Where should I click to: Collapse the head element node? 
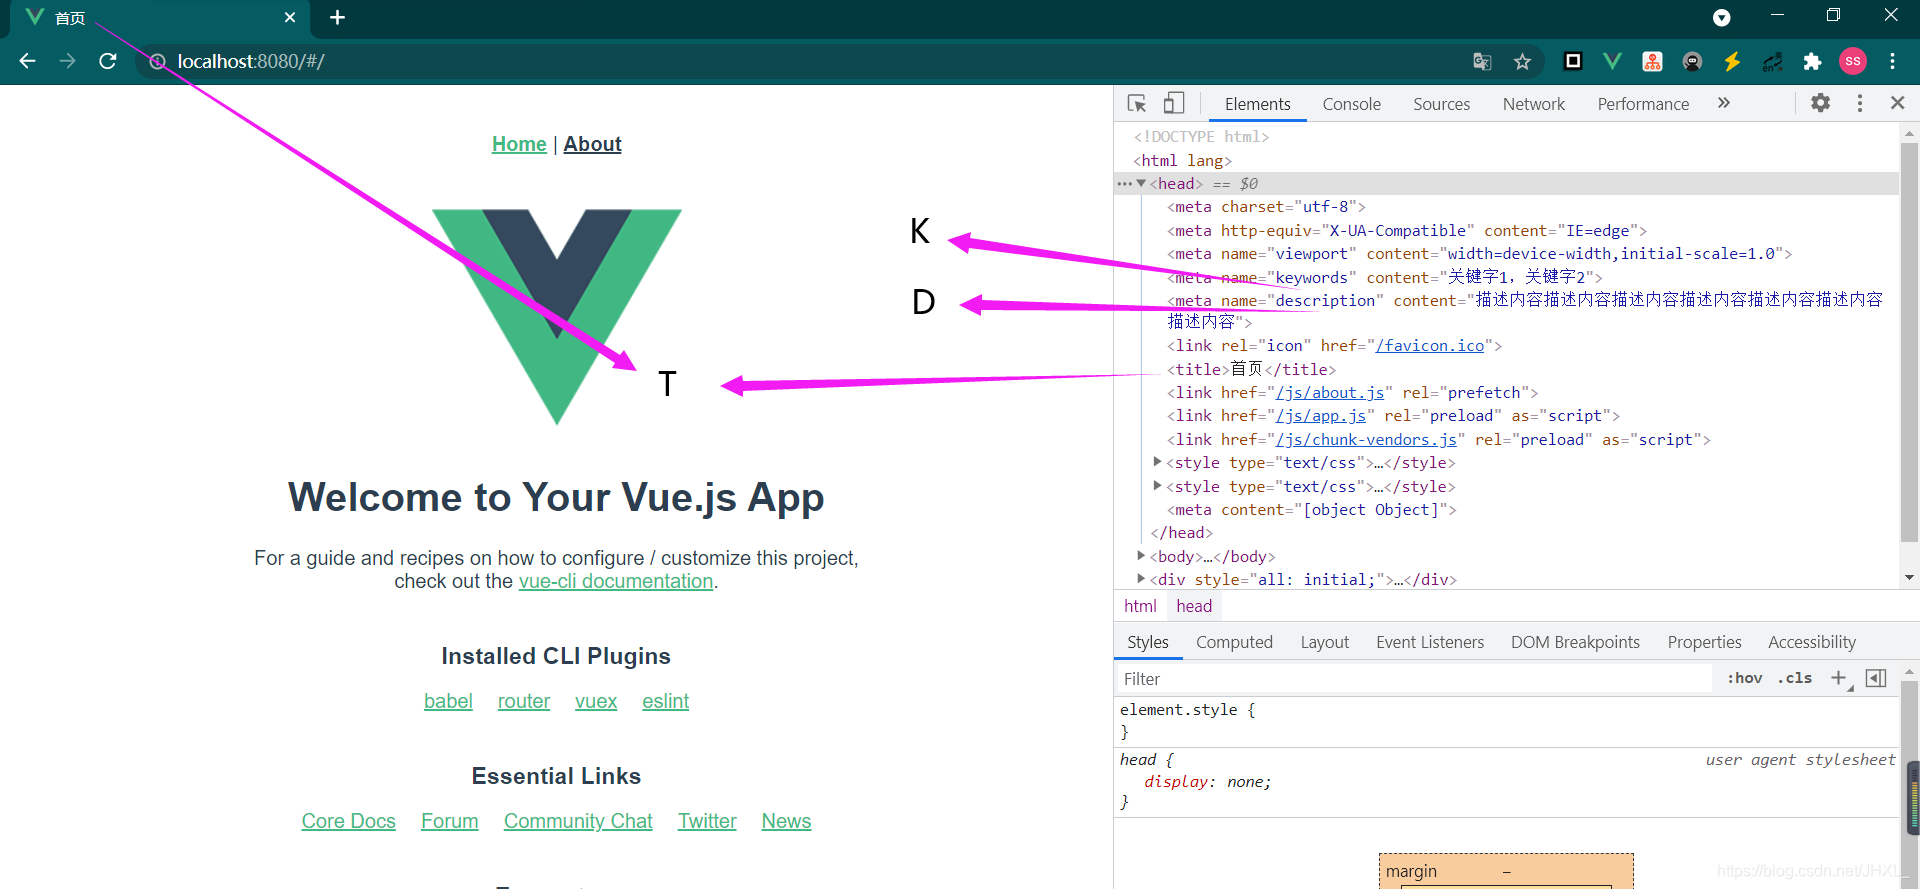click(x=1141, y=183)
